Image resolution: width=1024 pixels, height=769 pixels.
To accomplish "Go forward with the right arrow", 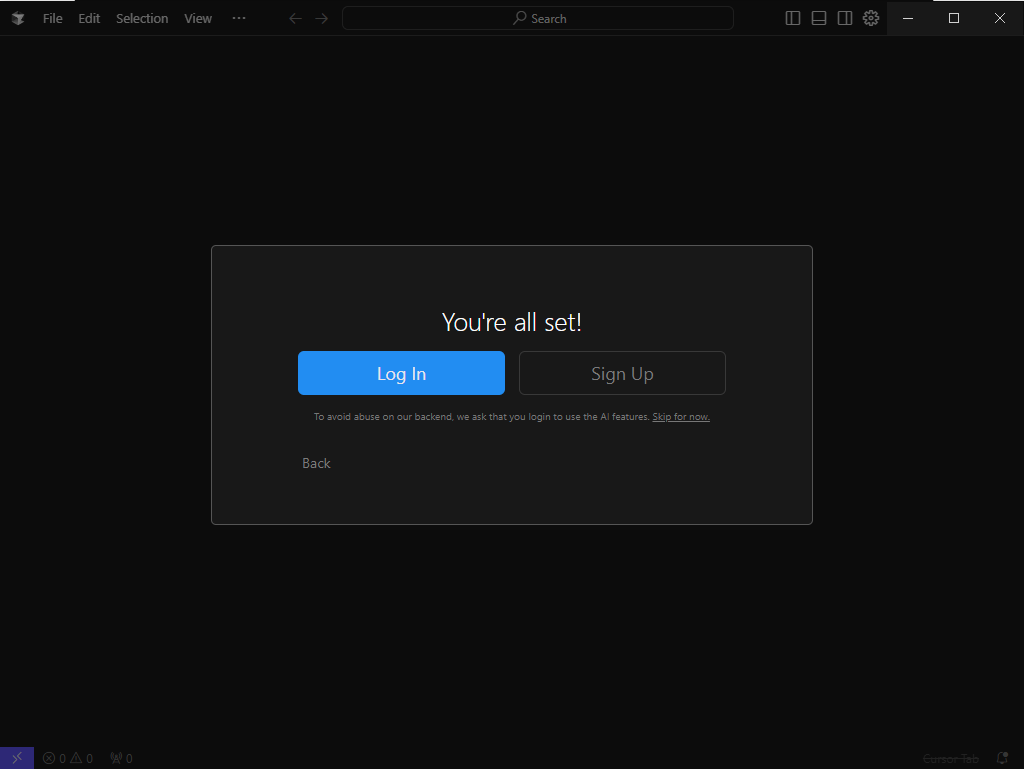I will 322,18.
